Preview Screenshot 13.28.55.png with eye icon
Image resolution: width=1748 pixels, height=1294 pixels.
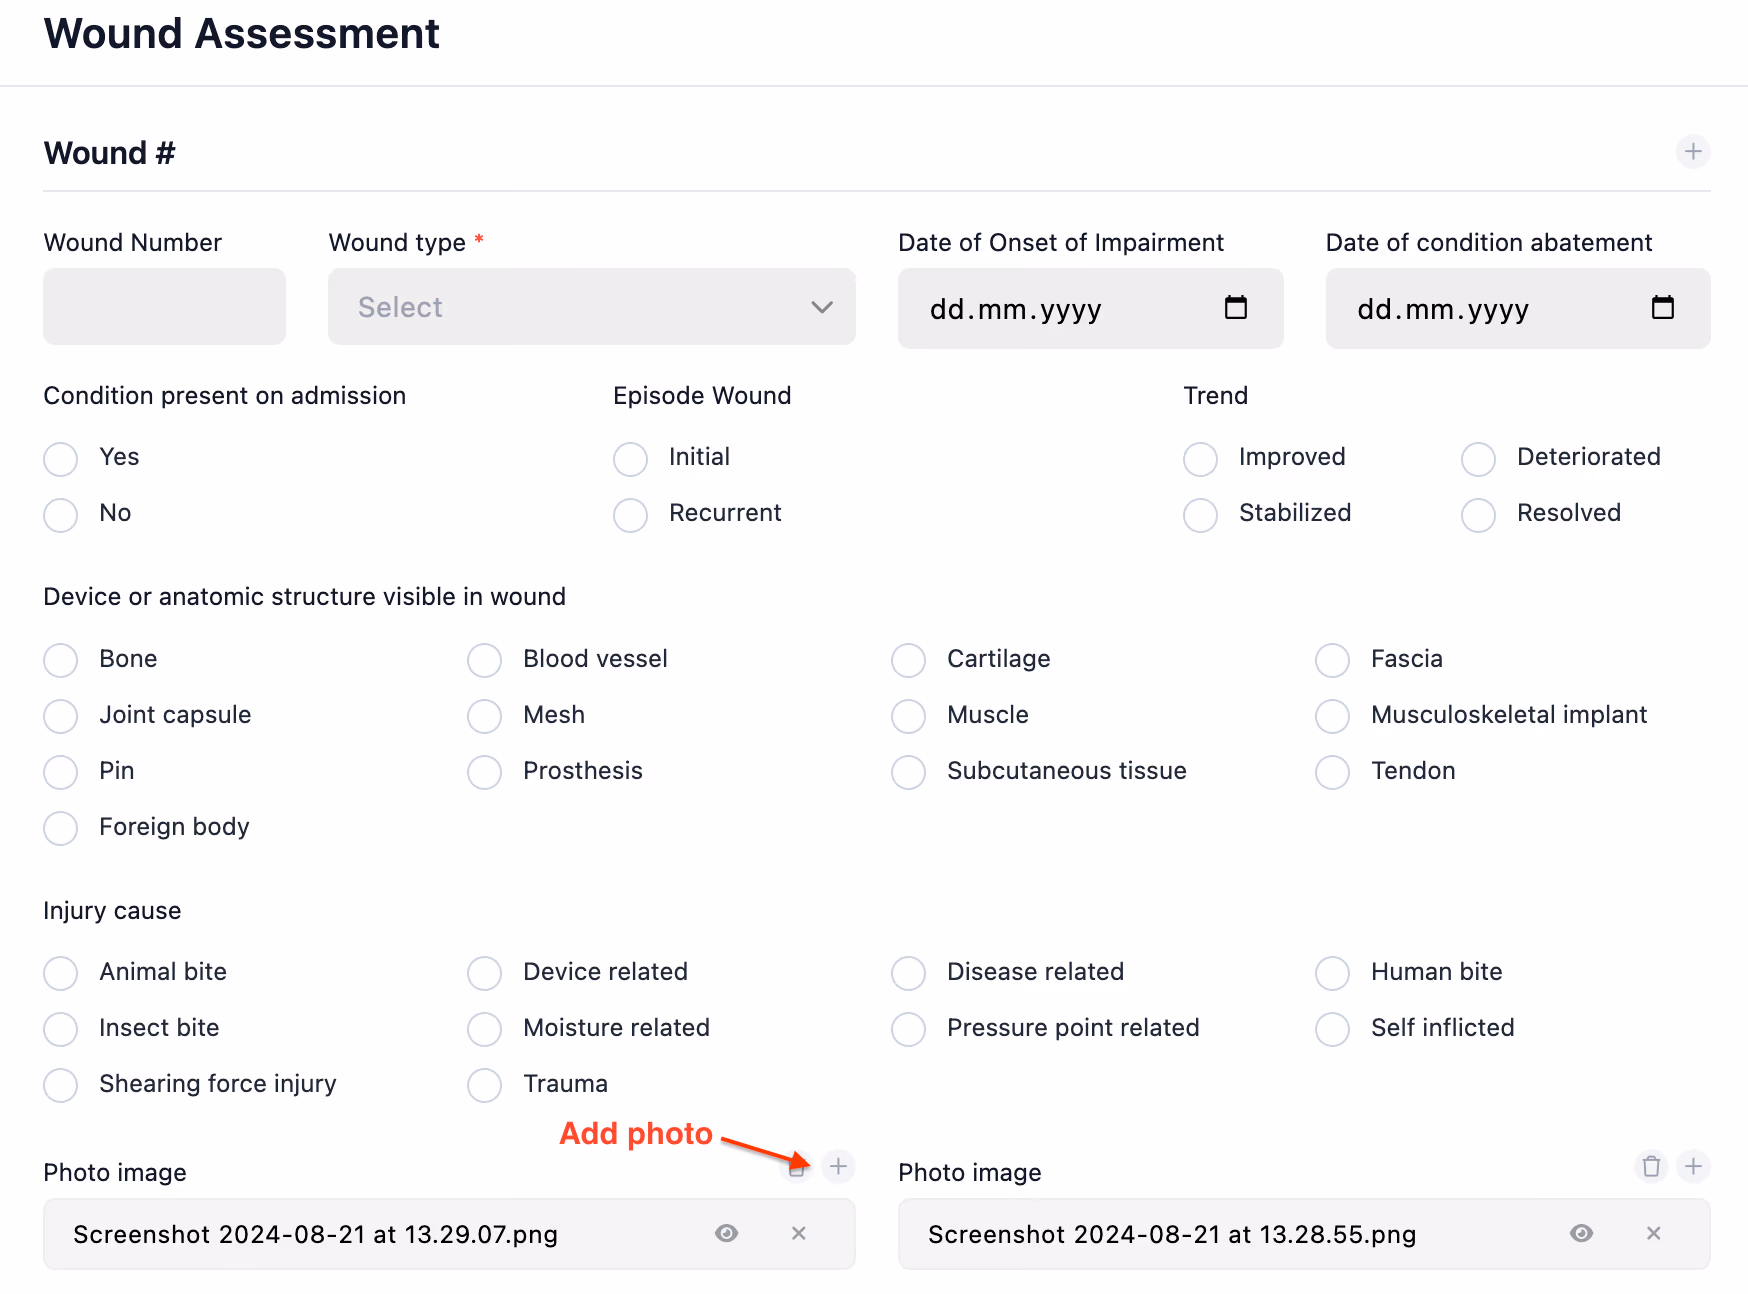click(x=1581, y=1233)
